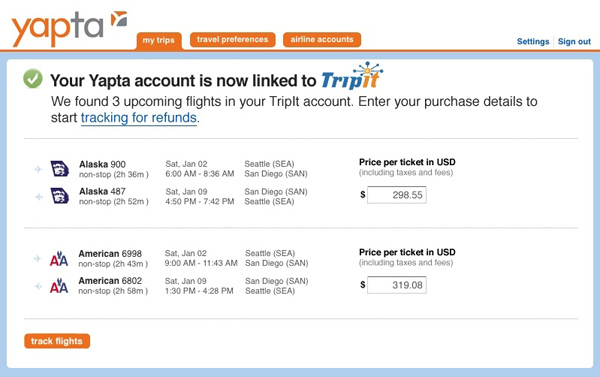Open the airline accounts tab
The height and width of the screenshot is (377, 600).
(322, 39)
